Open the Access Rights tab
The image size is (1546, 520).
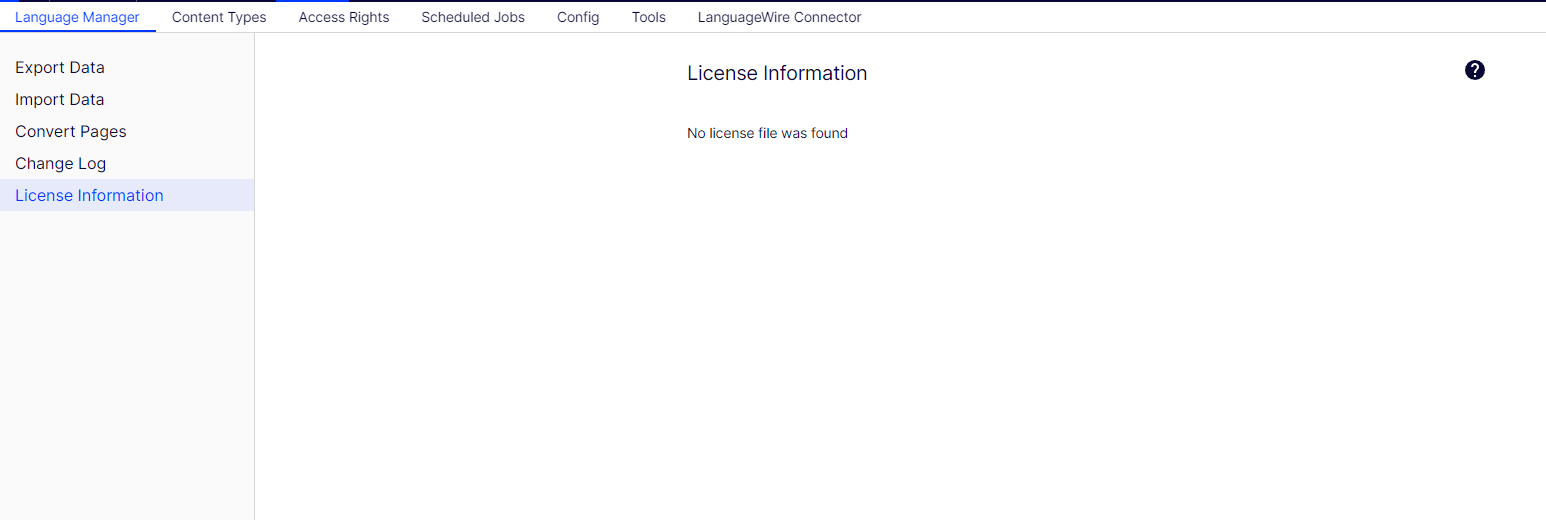[x=344, y=17]
